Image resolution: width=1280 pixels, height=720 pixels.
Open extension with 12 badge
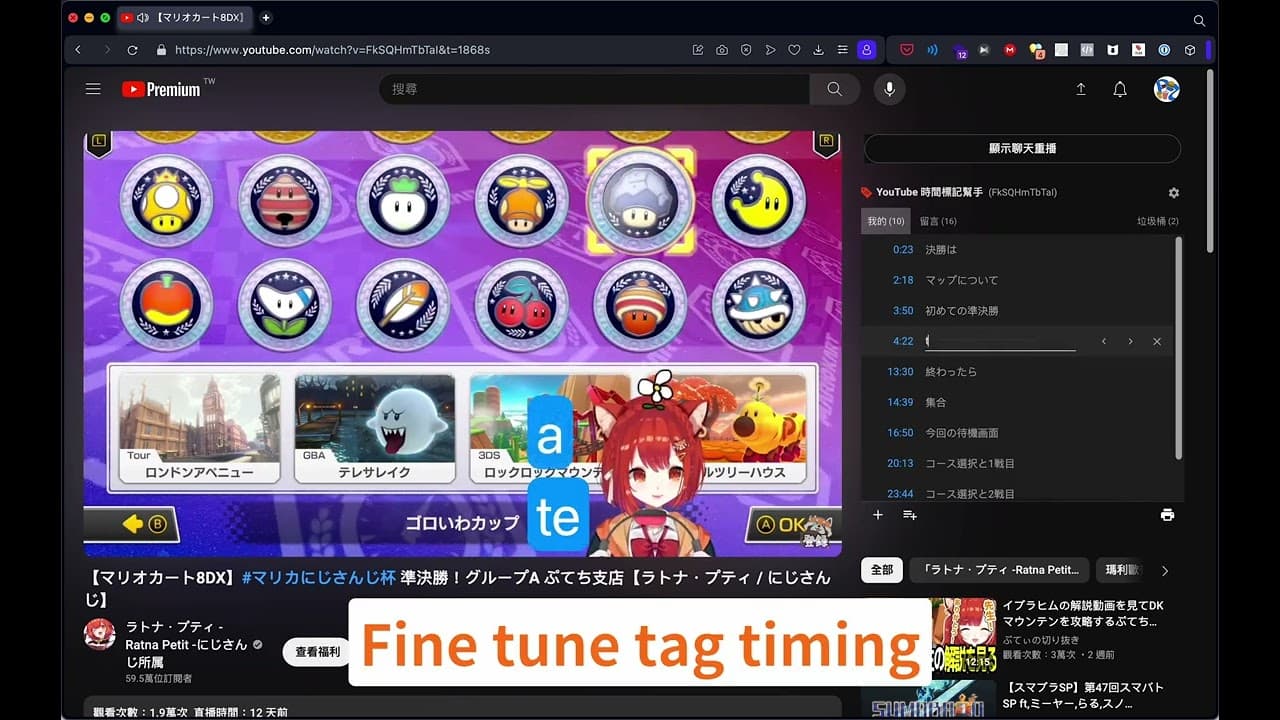(x=960, y=50)
